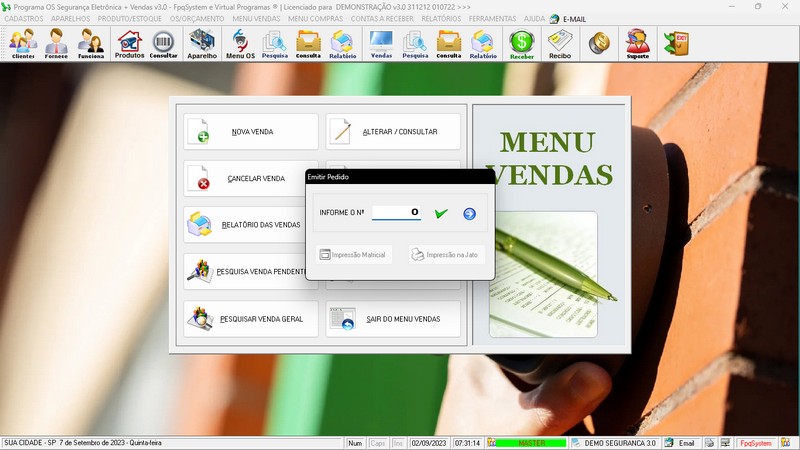This screenshot has width=800, height=450.
Task: Click Relatório icon left of Vendas icon
Action: 342,44
